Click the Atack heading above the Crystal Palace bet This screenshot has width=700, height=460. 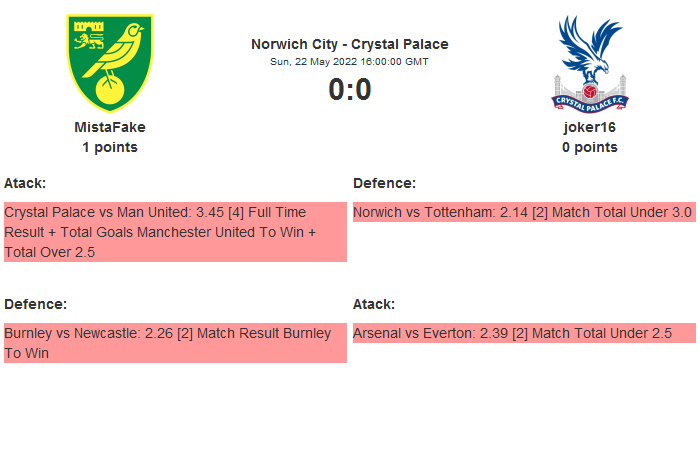tap(25, 183)
